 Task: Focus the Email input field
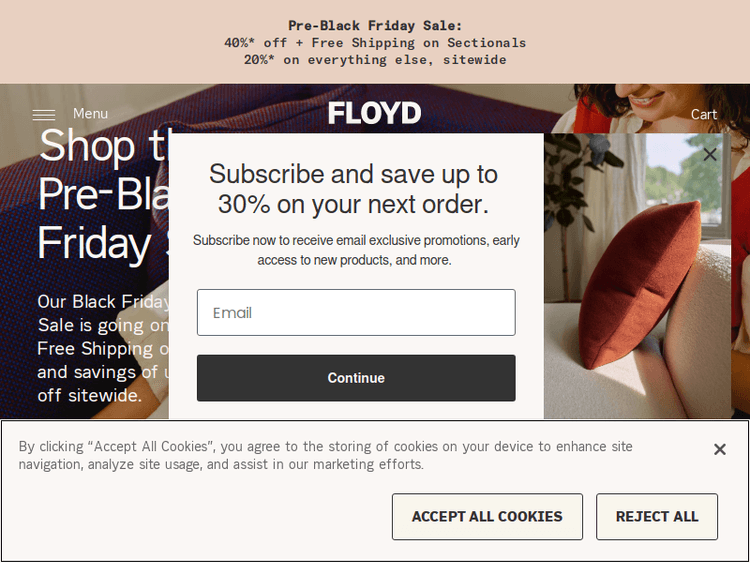(356, 313)
